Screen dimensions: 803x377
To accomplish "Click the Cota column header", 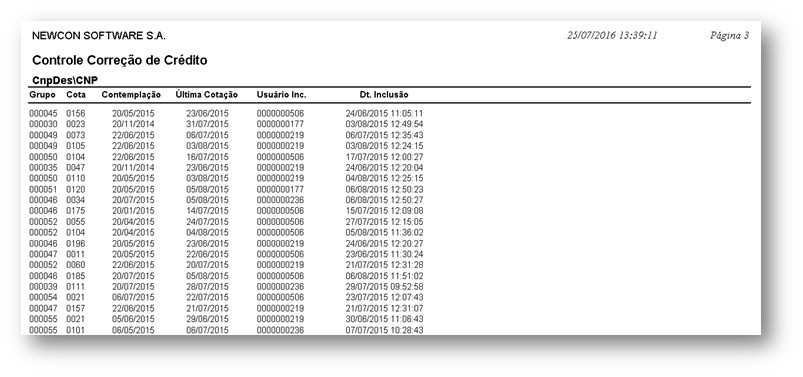I will [x=76, y=95].
